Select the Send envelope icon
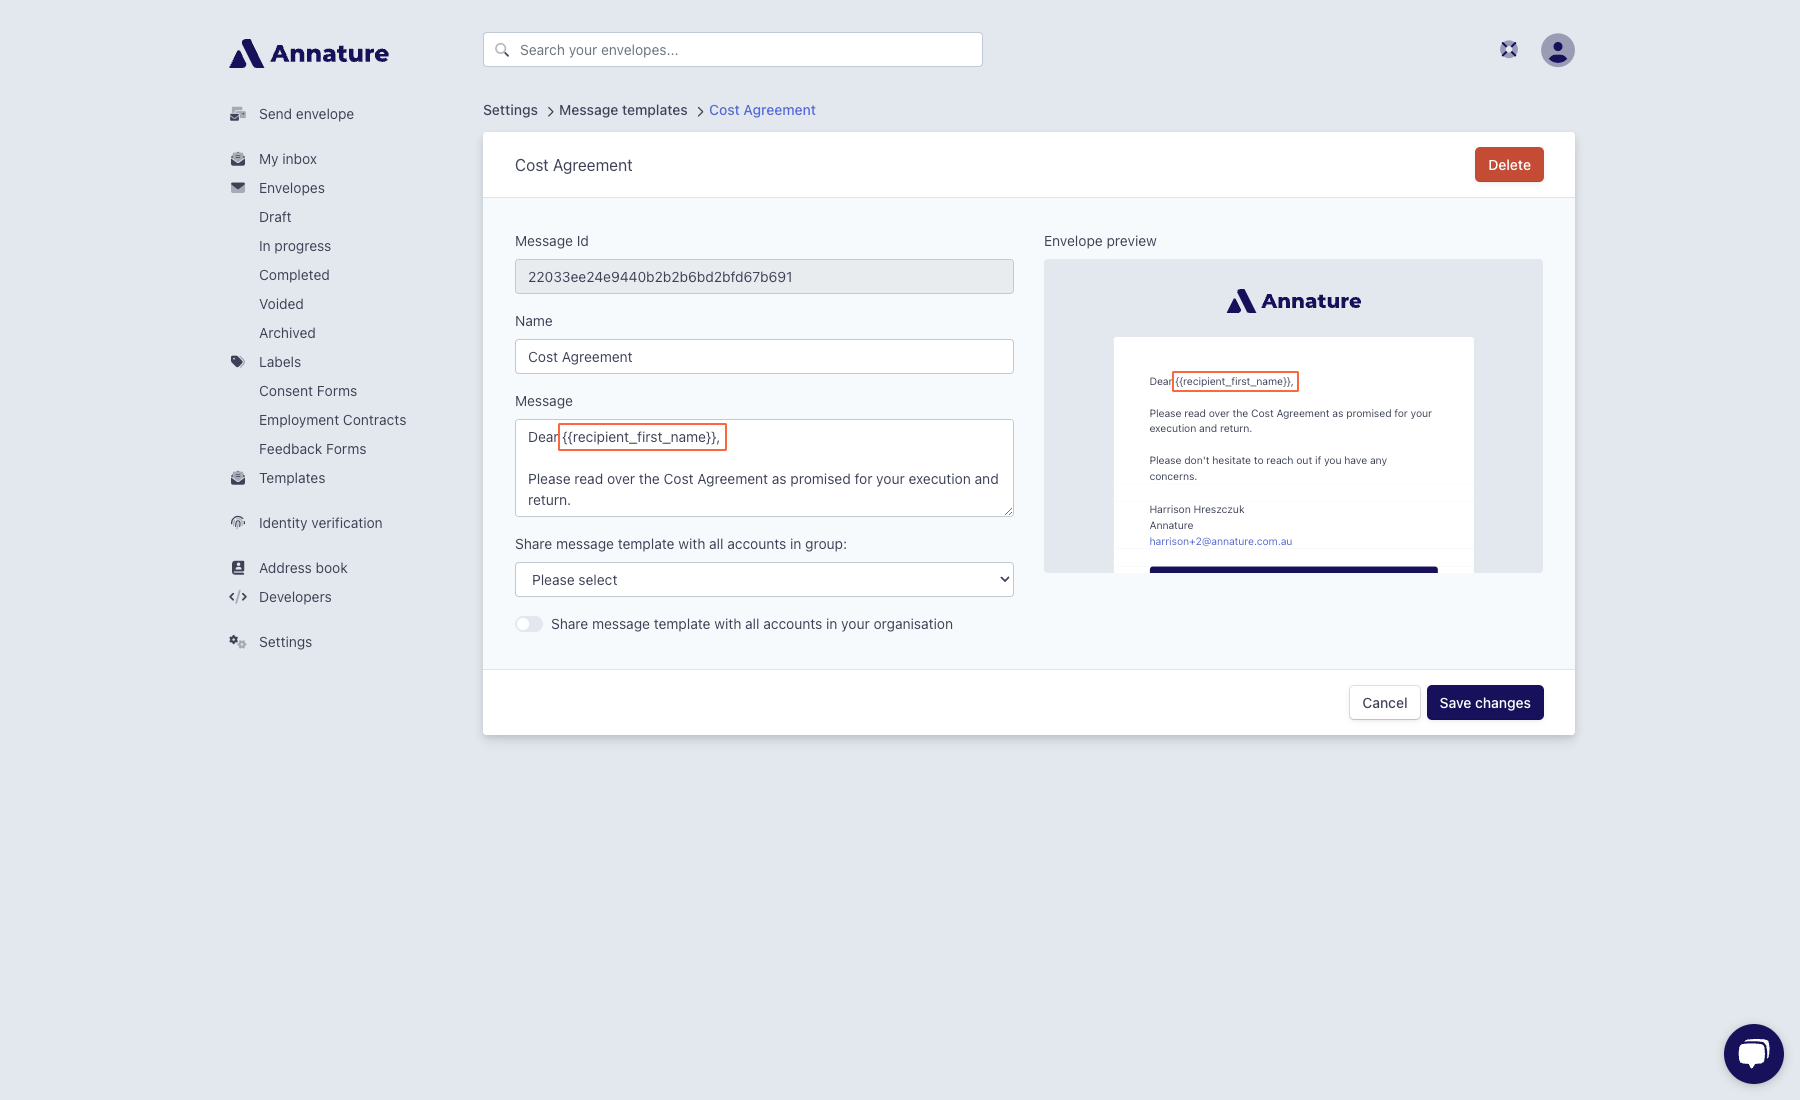Viewport: 1800px width, 1100px height. click(238, 114)
